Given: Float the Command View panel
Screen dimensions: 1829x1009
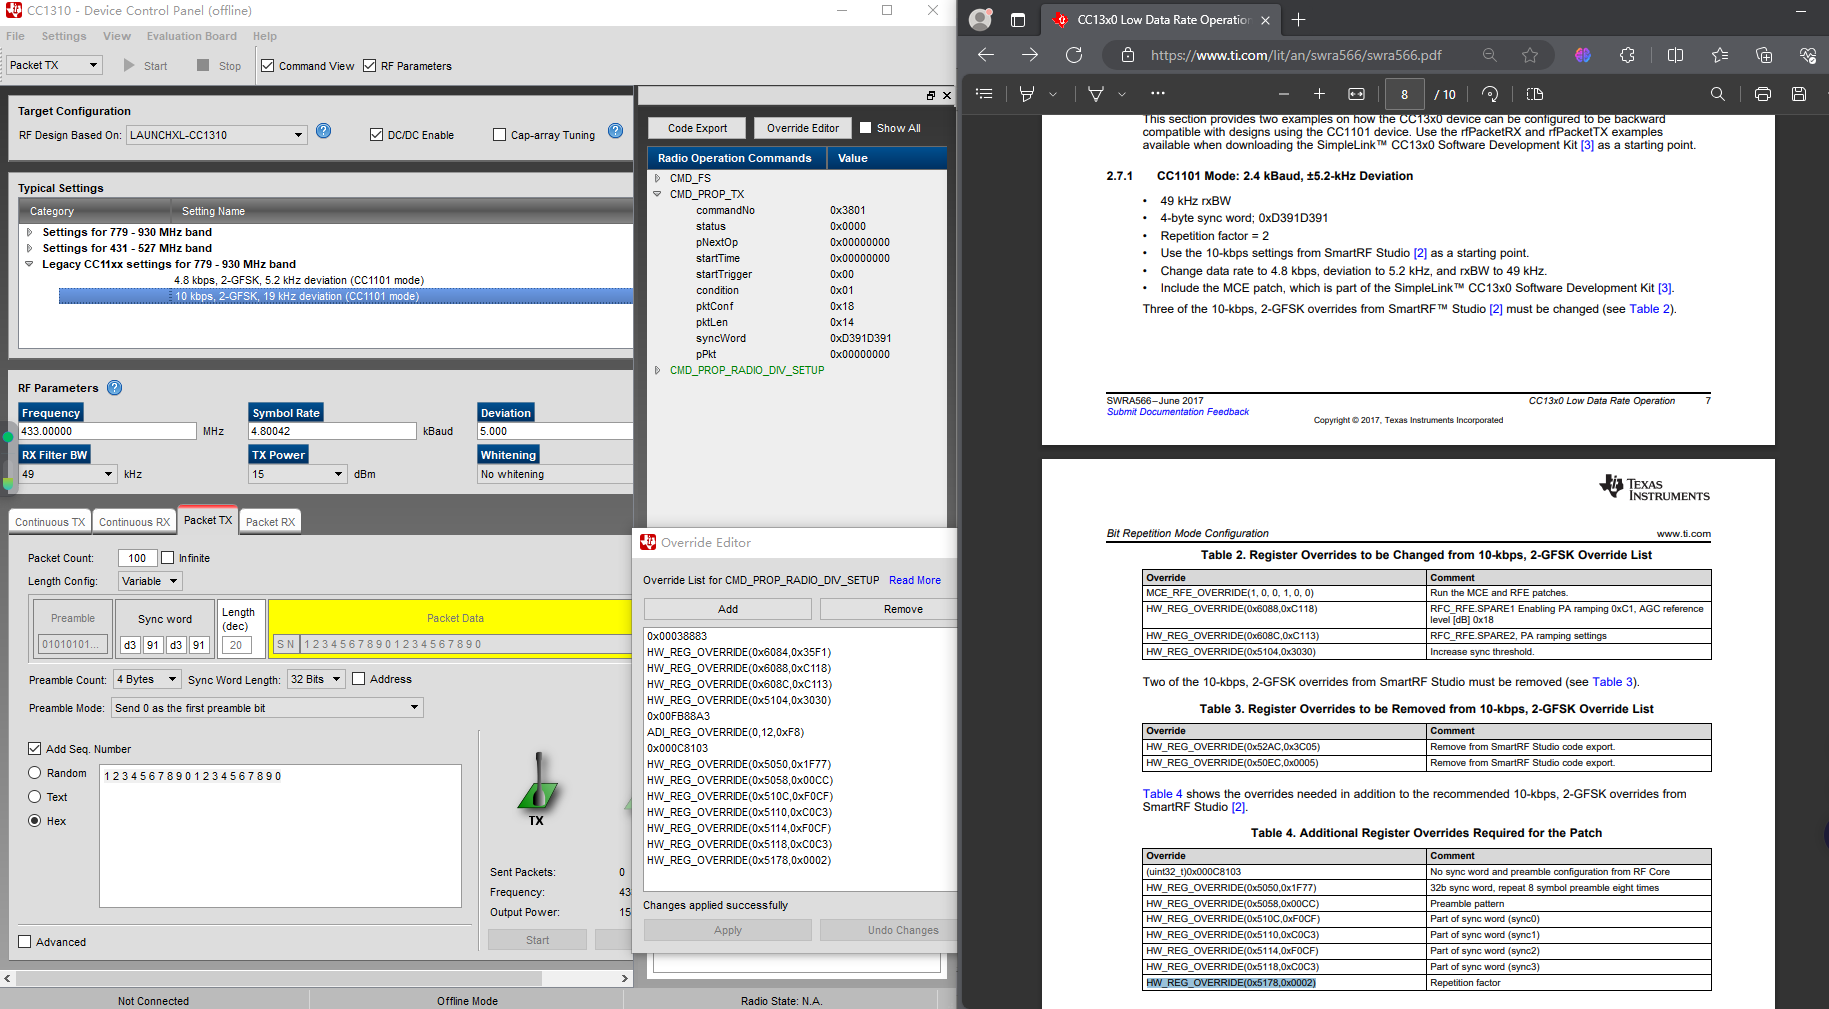Looking at the screenshot, I should coord(930,96).
